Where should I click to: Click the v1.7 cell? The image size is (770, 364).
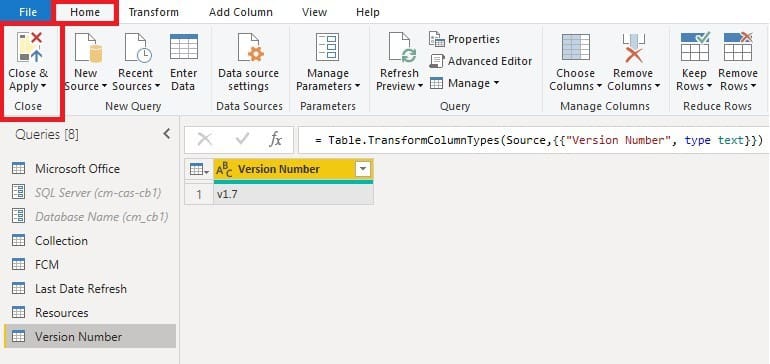tap(294, 195)
